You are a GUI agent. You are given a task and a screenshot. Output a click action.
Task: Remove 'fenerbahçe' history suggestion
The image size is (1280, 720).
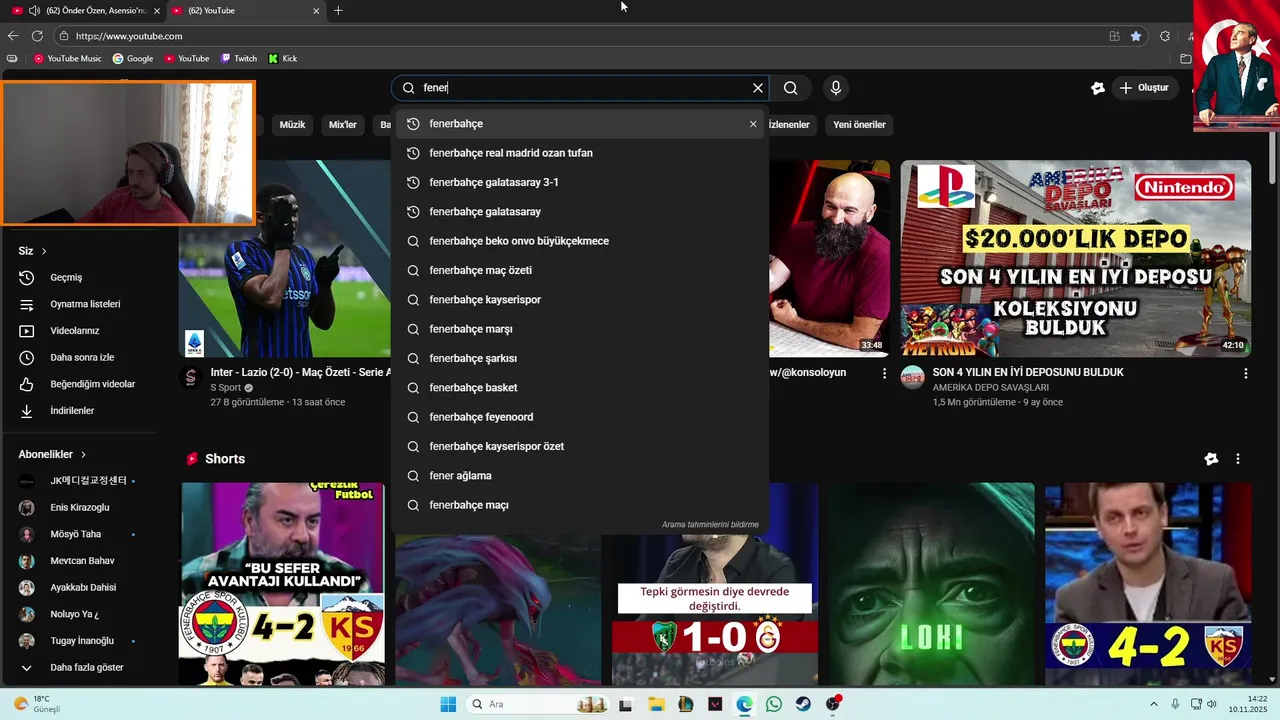point(753,124)
